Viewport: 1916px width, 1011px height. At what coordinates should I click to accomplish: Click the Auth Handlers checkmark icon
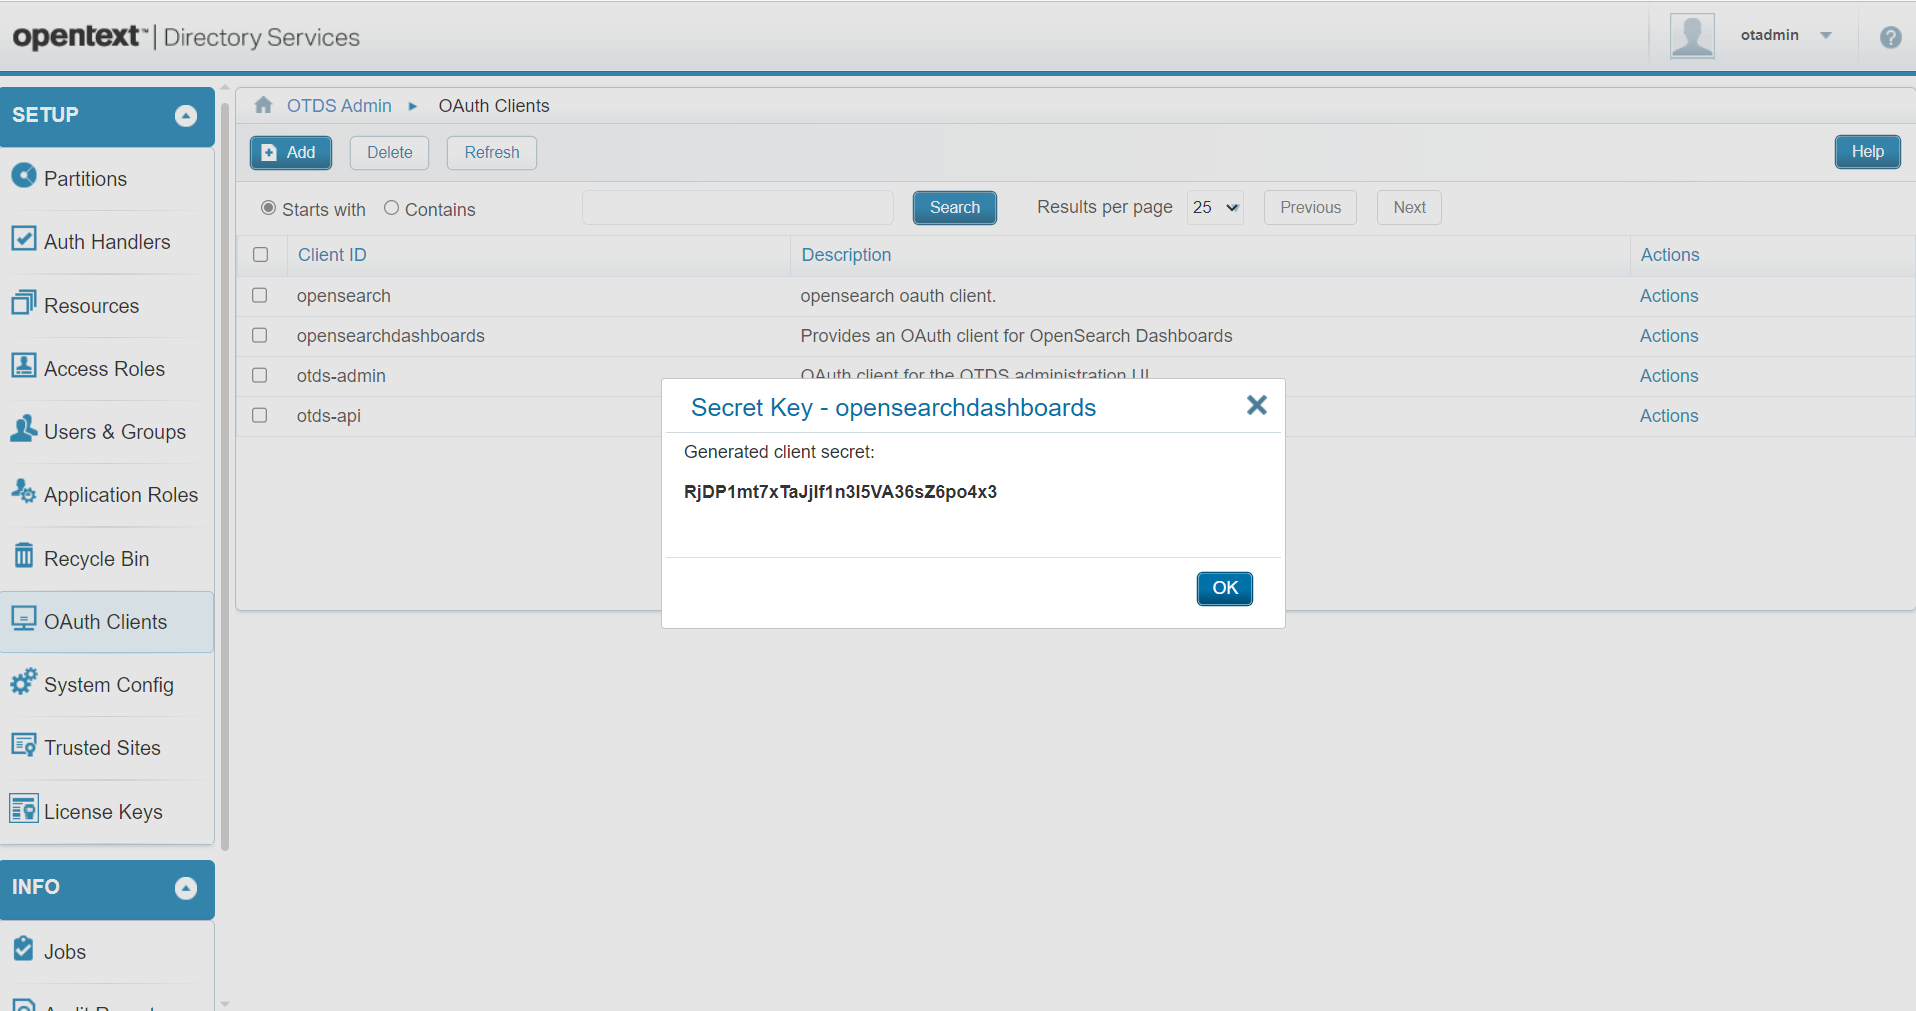tap(23, 239)
